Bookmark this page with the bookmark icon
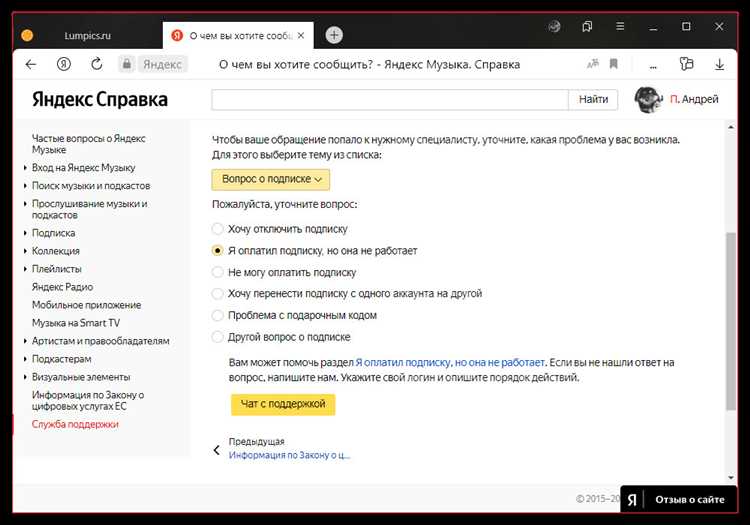The height and width of the screenshot is (525, 750). pos(614,64)
